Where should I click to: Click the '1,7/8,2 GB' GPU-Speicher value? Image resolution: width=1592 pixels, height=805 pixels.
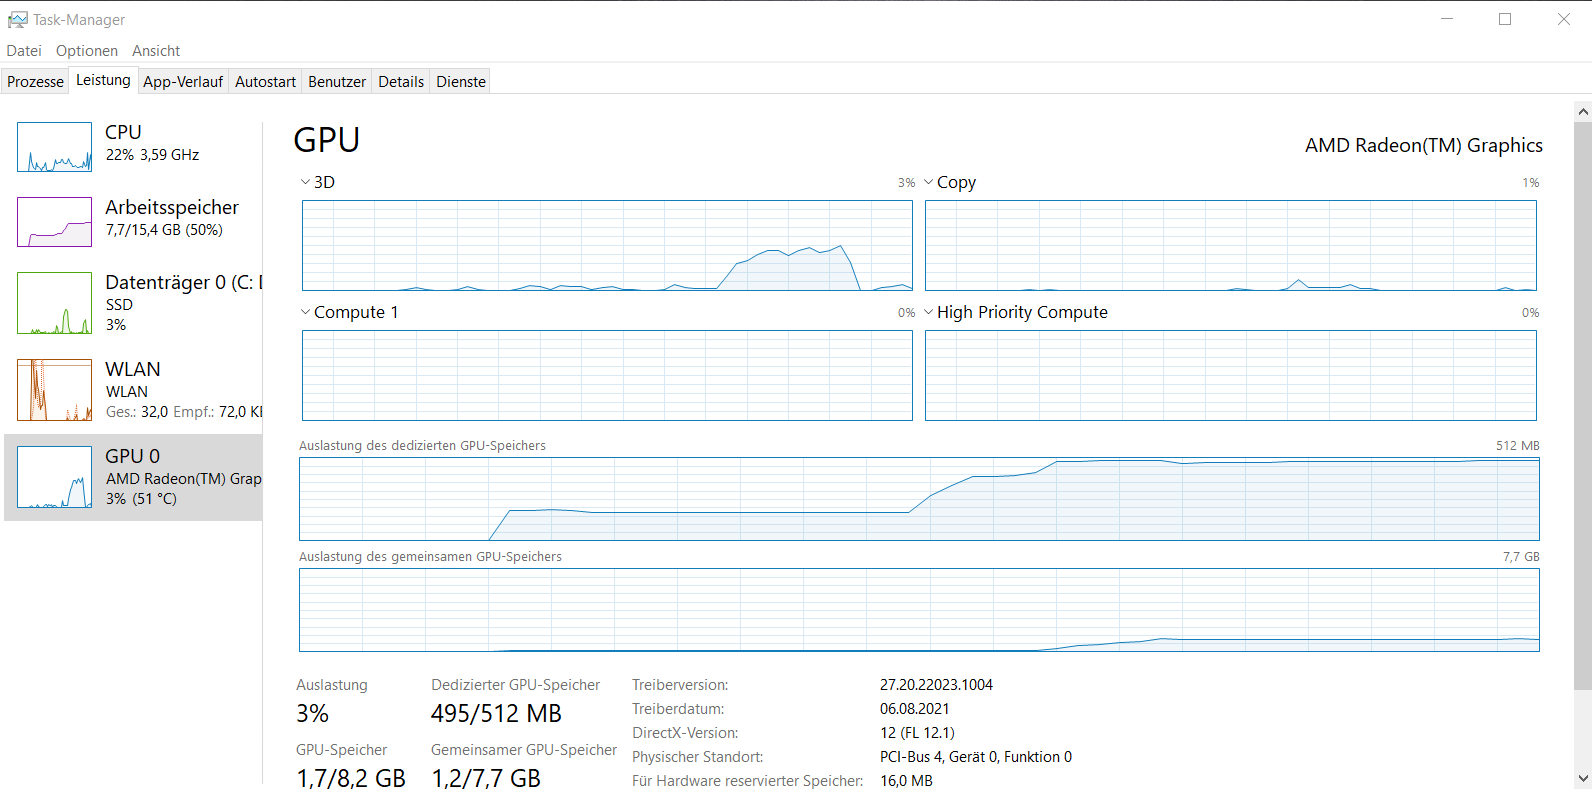pos(351,778)
